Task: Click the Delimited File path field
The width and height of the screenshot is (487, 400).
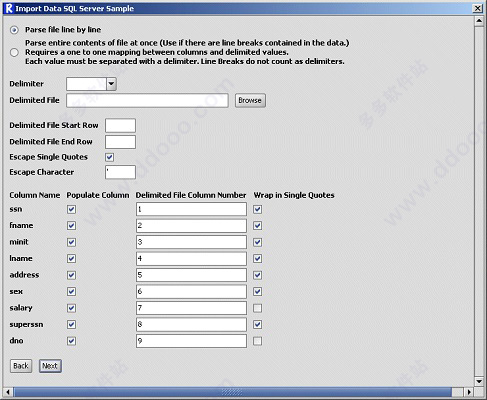Action: 147,100
